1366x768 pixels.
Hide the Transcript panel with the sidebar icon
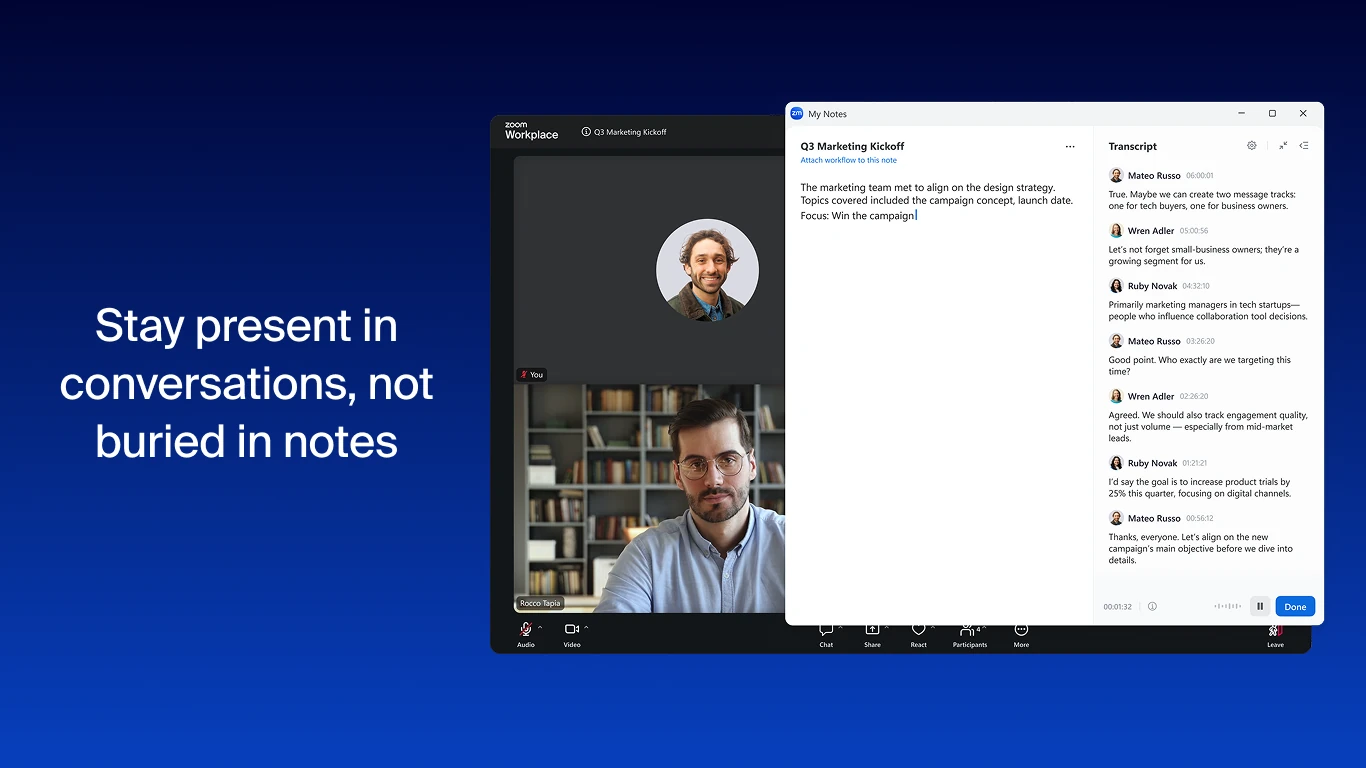(1304, 146)
